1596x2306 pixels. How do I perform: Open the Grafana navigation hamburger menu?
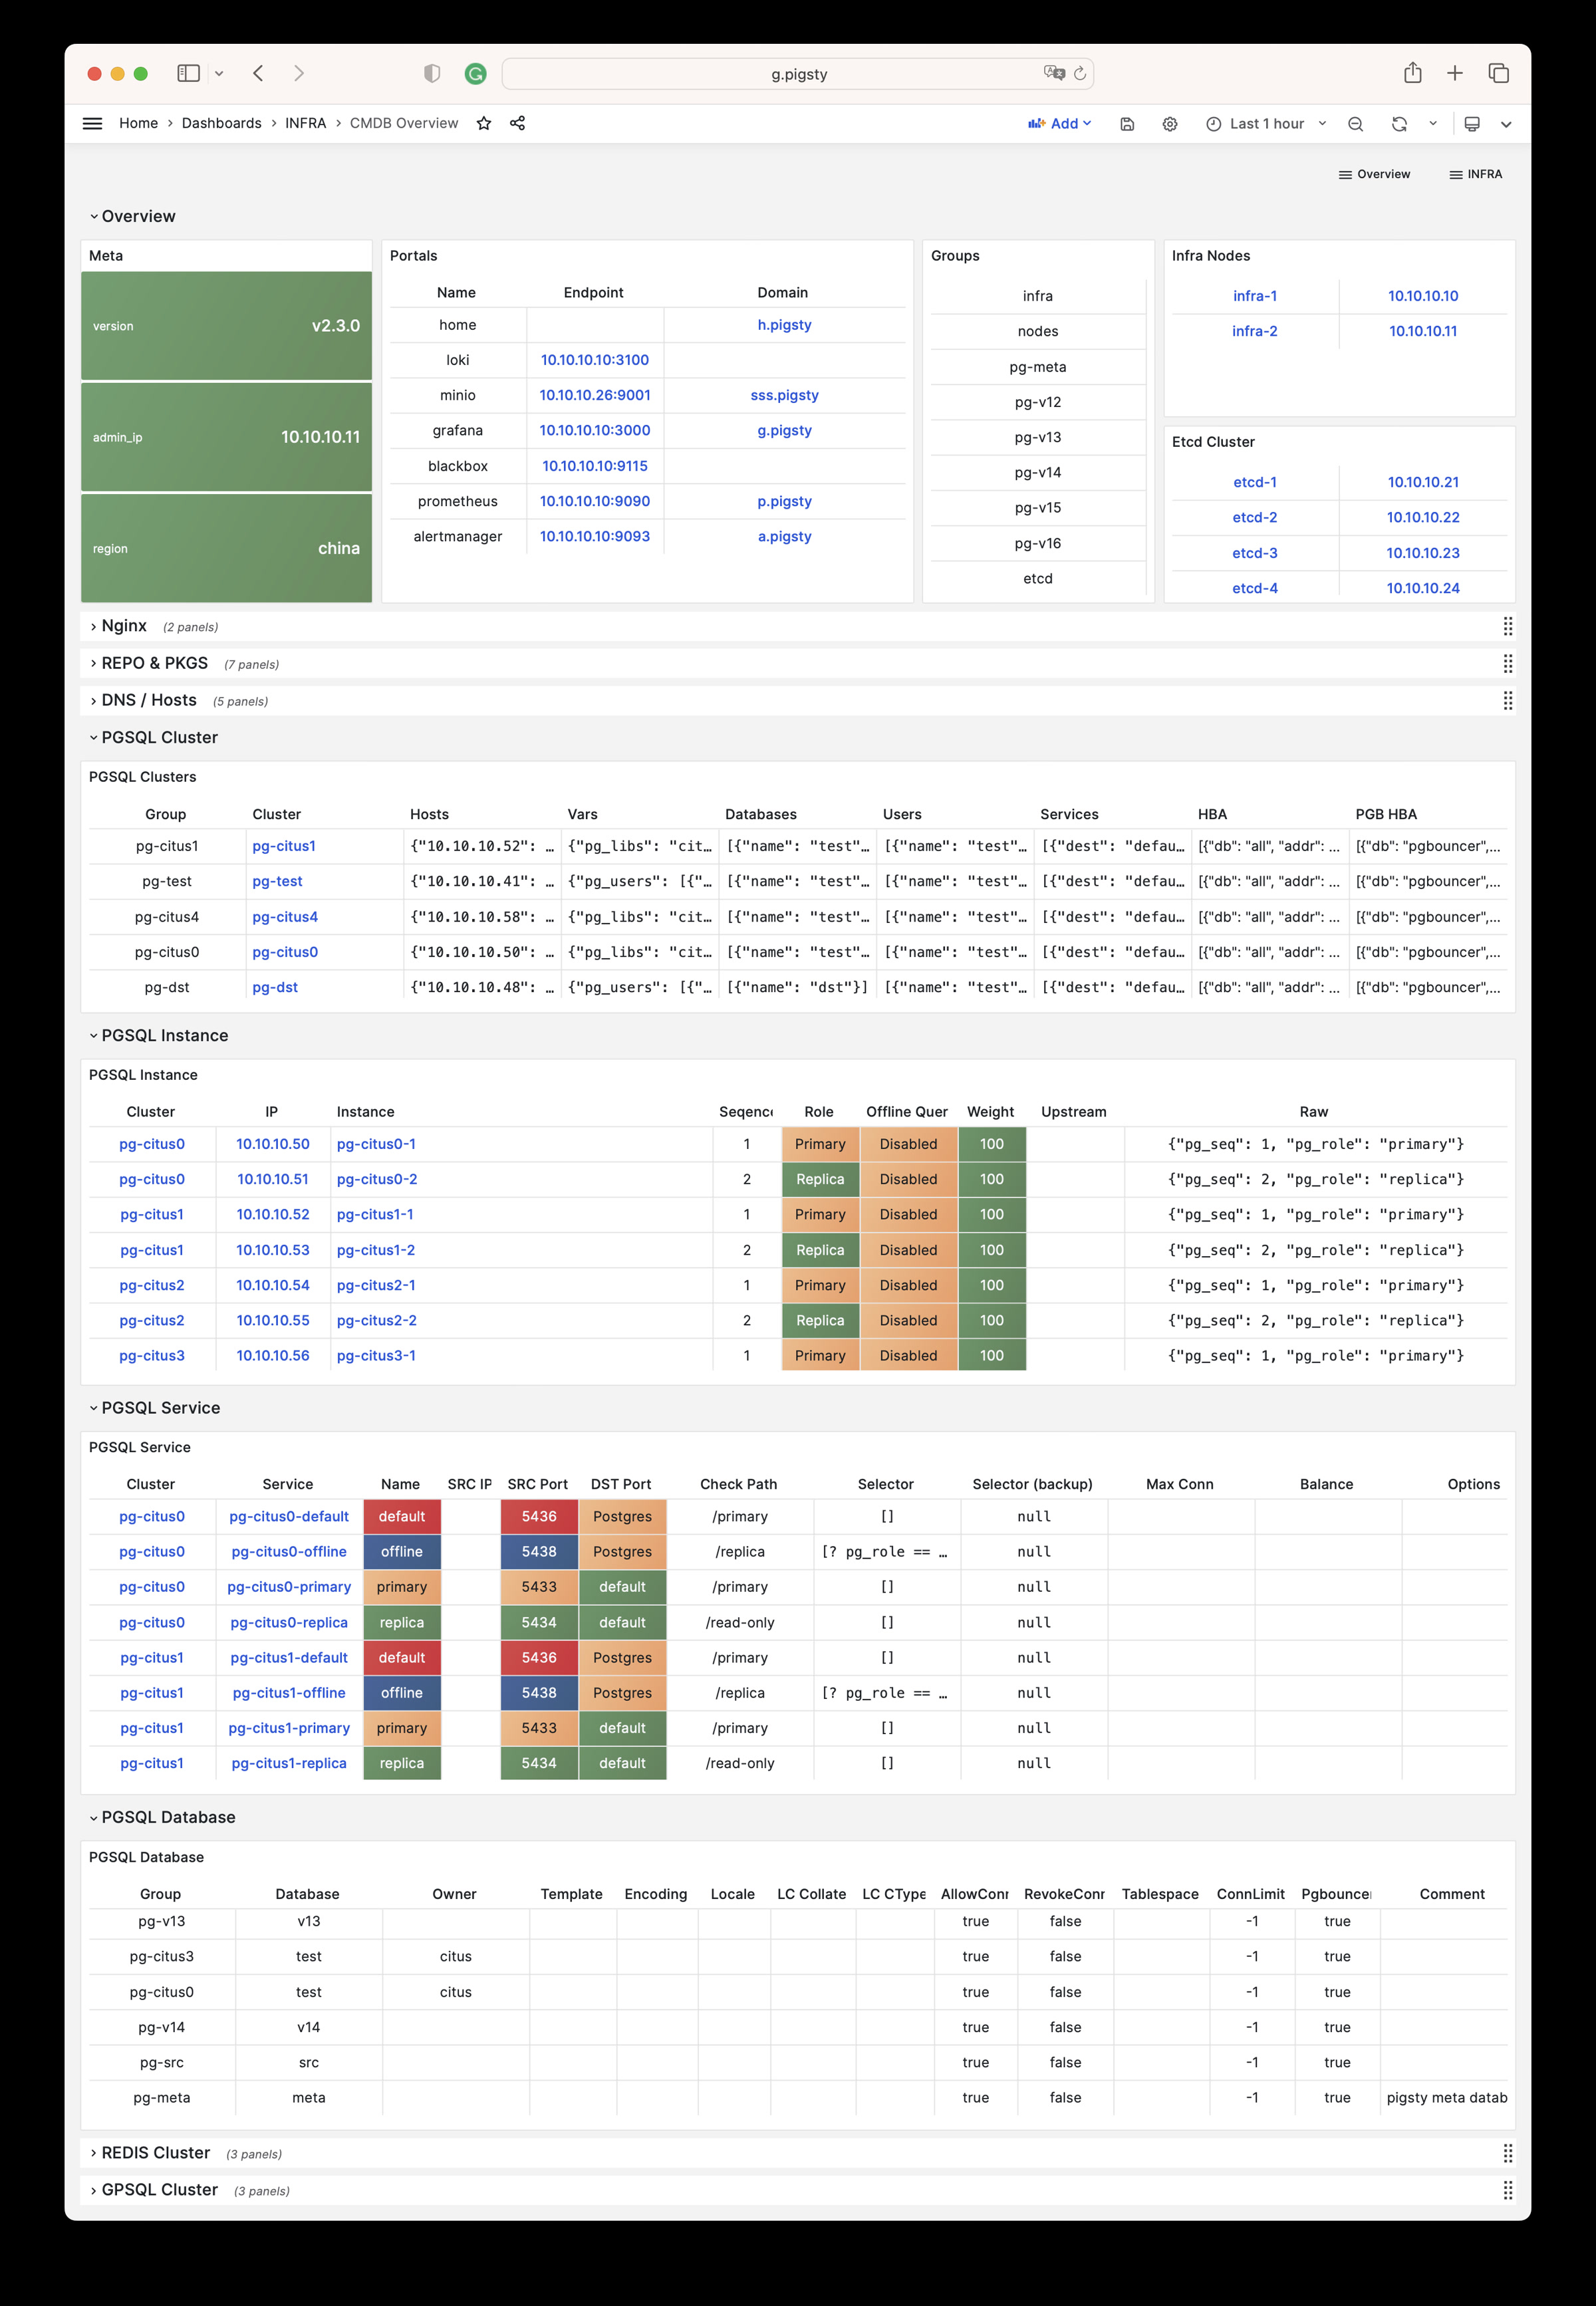coord(92,123)
